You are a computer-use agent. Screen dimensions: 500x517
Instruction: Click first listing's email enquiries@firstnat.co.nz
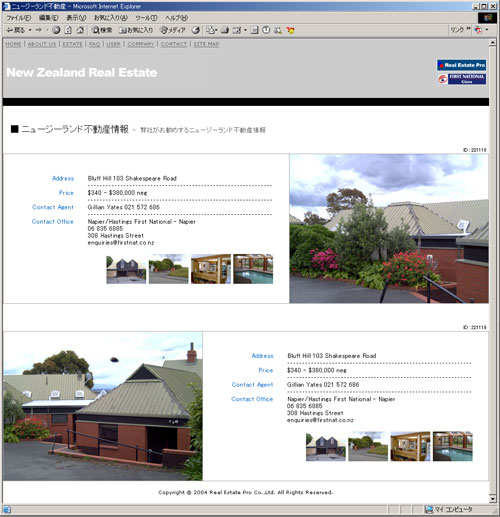click(121, 243)
